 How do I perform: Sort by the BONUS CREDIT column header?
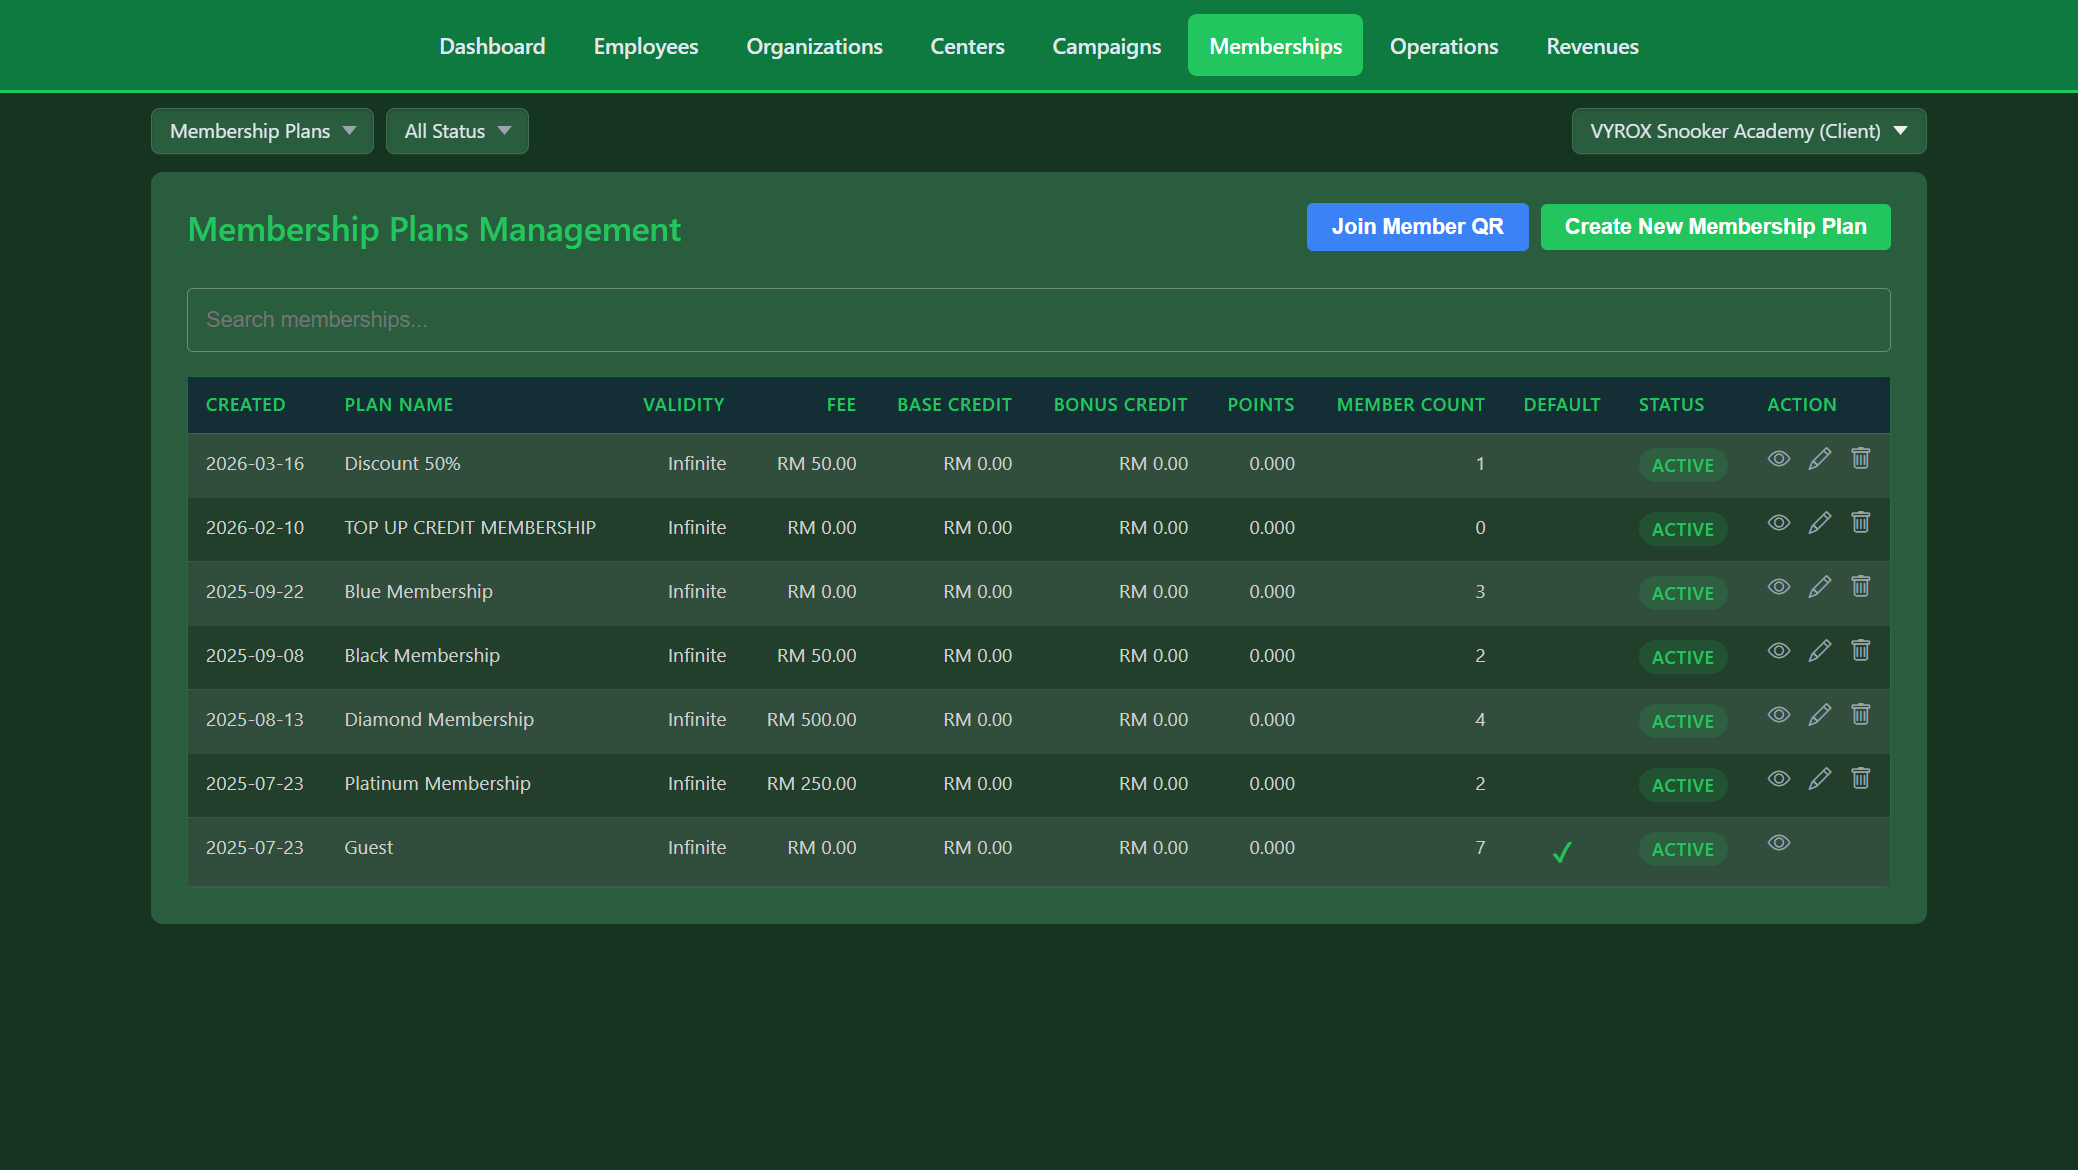tap(1120, 405)
